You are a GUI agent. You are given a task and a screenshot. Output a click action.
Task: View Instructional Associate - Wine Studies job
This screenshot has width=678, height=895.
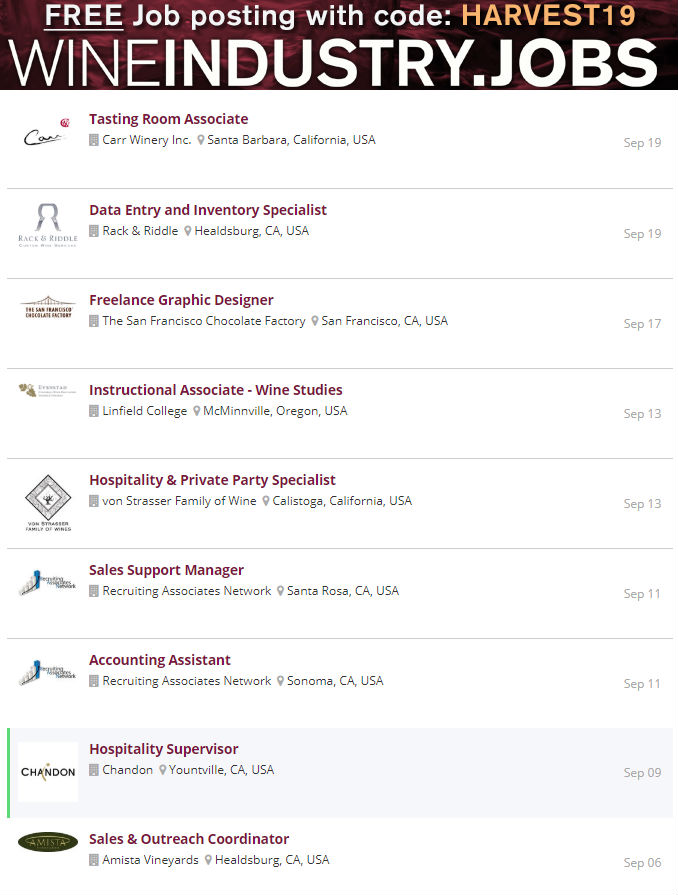coord(215,390)
